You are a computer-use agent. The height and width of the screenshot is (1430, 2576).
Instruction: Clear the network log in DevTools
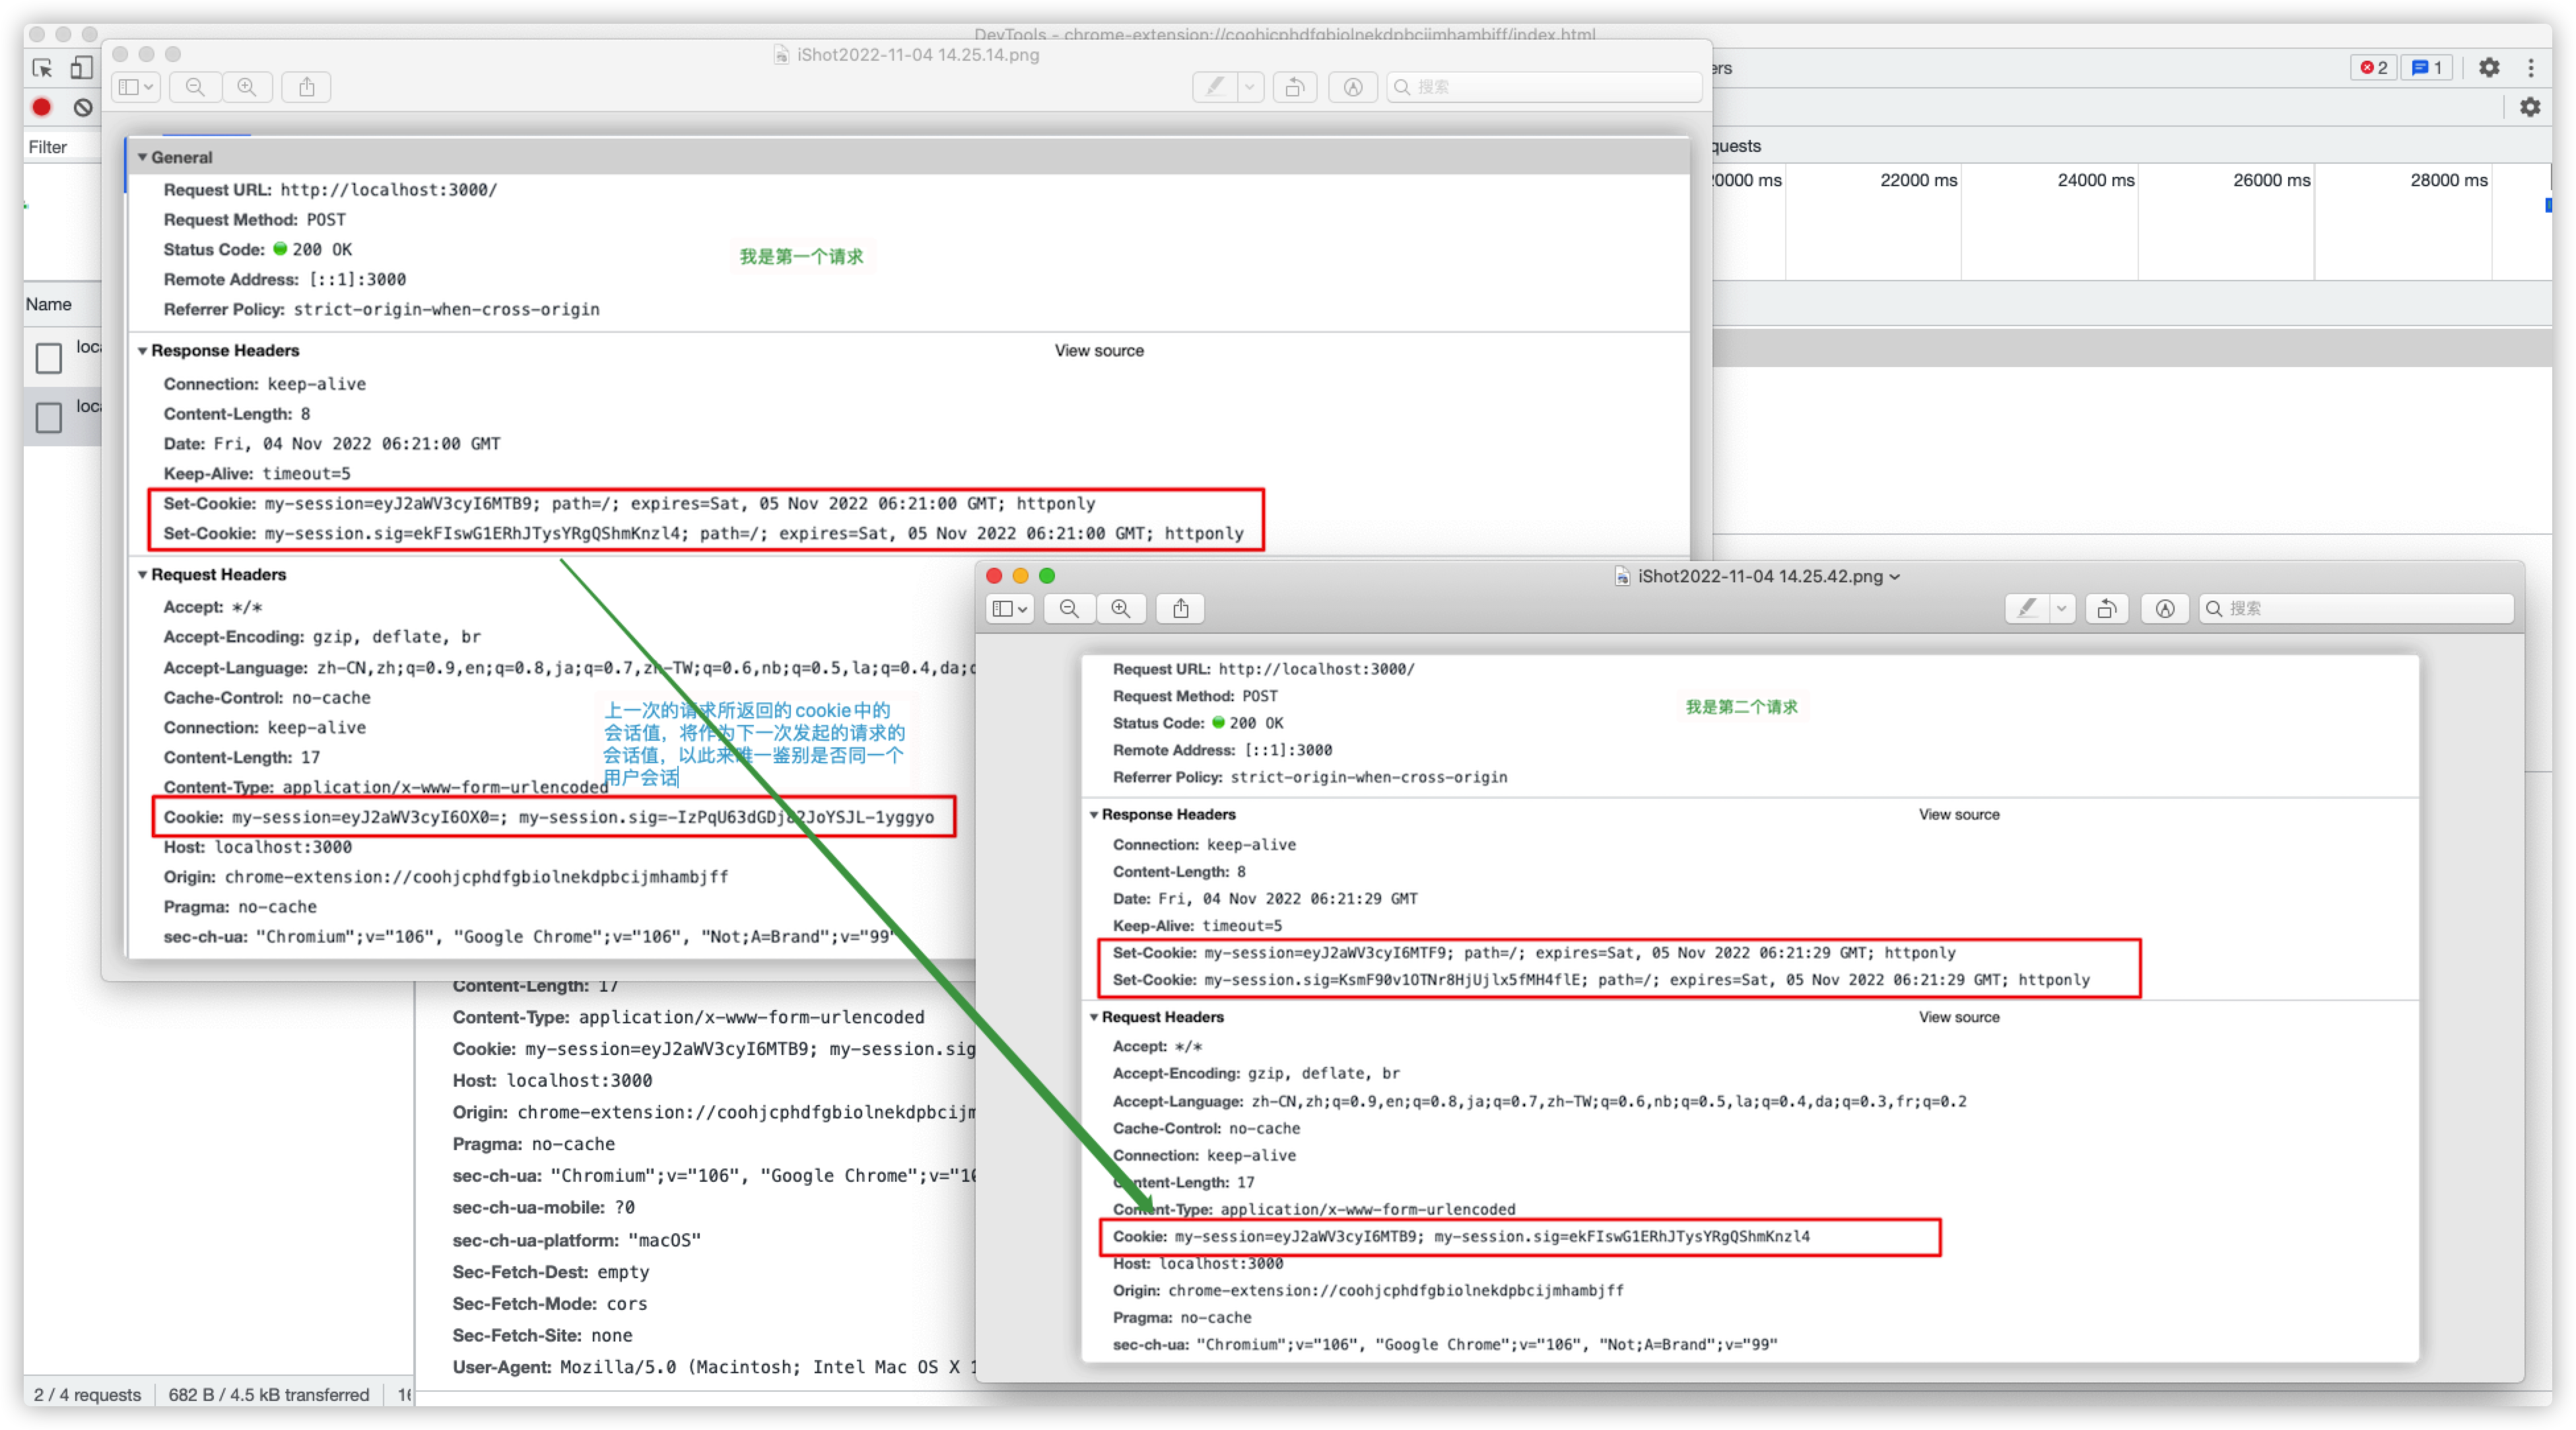pyautogui.click(x=83, y=107)
